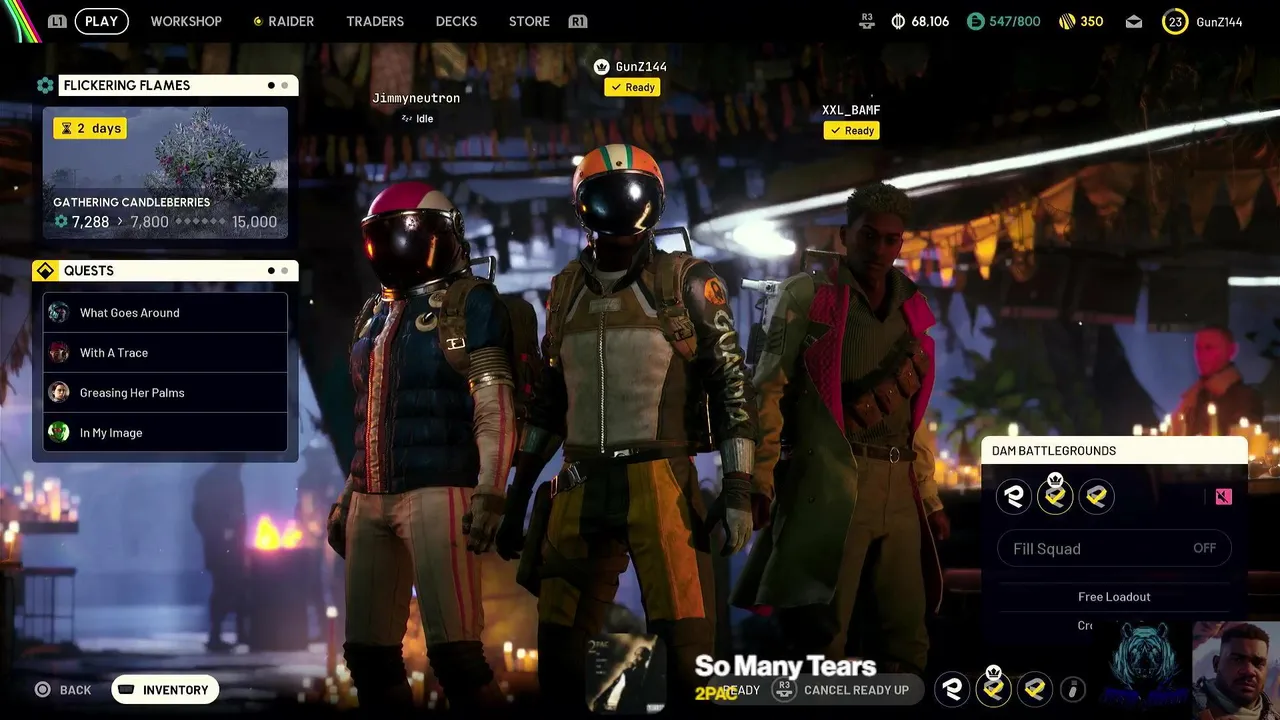Click the 2Pac album cover thumbnail
Viewport: 1280px width, 720px height.
(626, 673)
